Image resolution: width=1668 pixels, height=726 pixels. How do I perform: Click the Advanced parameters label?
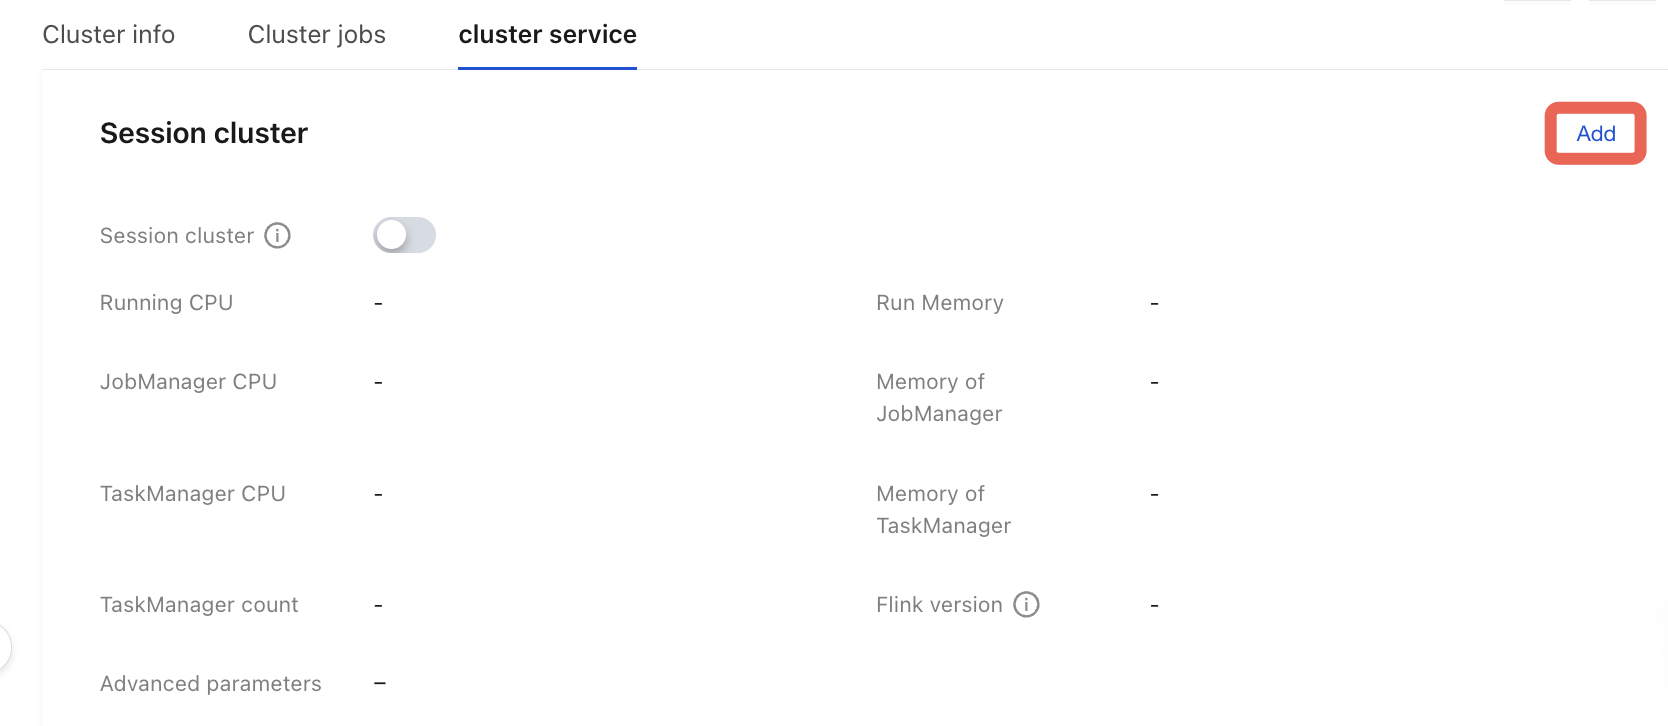pyautogui.click(x=210, y=684)
